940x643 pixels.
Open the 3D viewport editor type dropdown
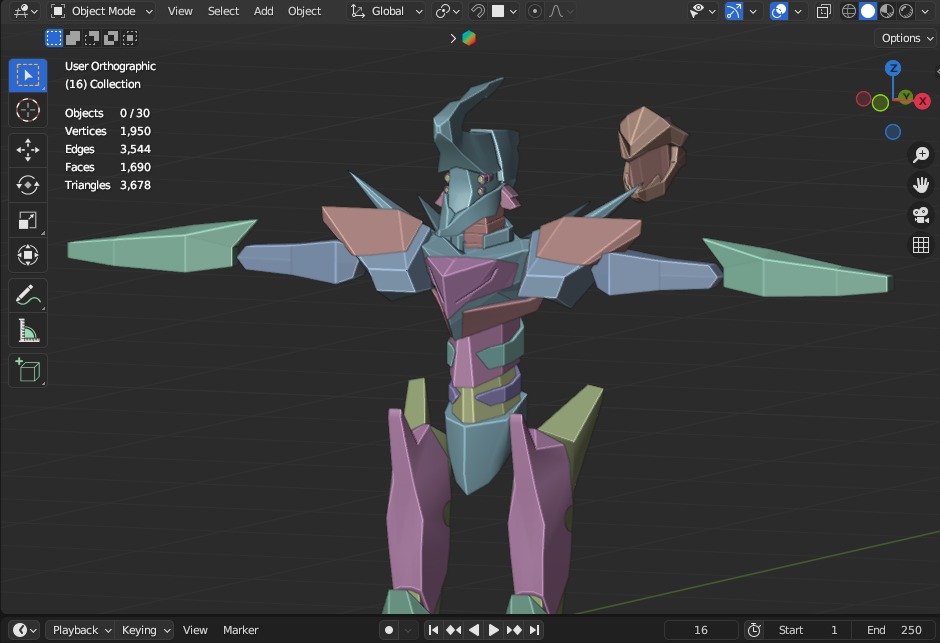[26, 11]
